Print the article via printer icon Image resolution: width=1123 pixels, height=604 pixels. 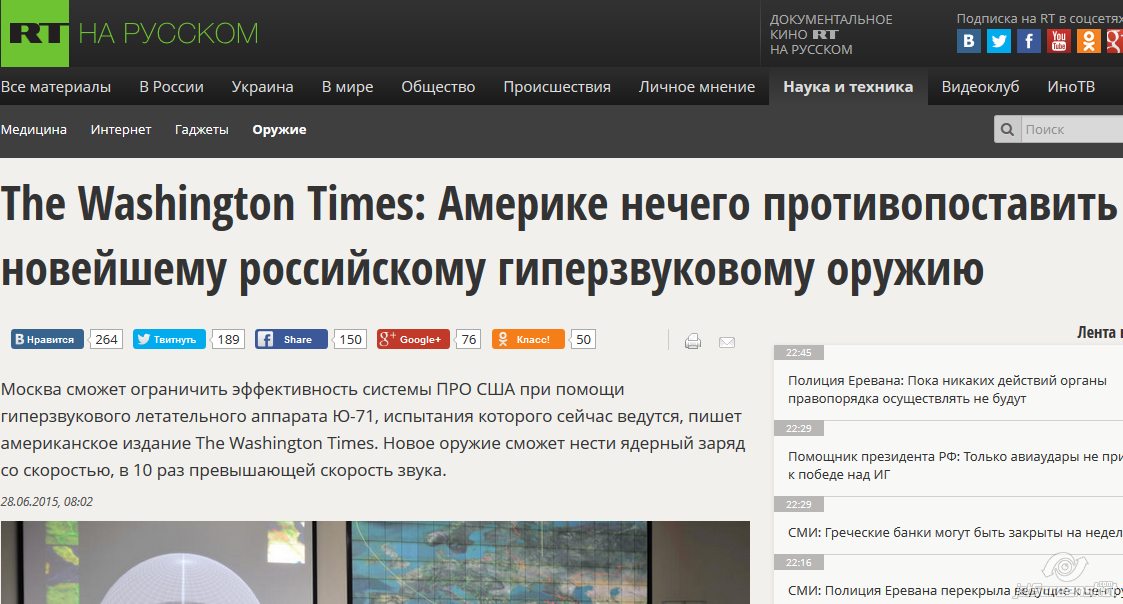tap(693, 342)
